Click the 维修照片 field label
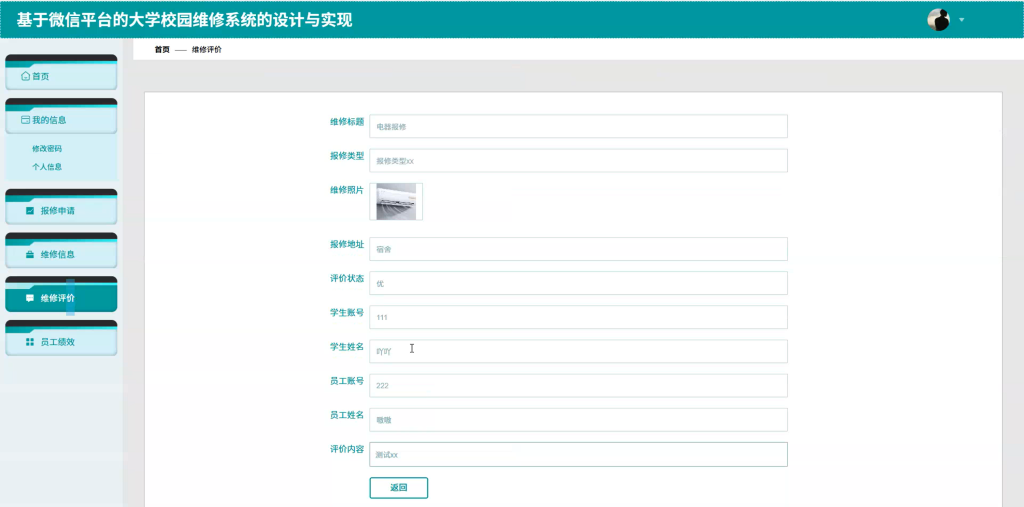 (x=347, y=191)
